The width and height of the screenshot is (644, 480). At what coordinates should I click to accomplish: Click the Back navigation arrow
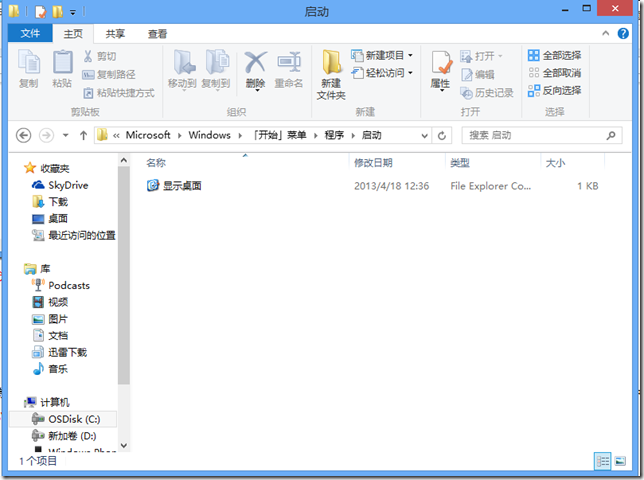(23, 135)
